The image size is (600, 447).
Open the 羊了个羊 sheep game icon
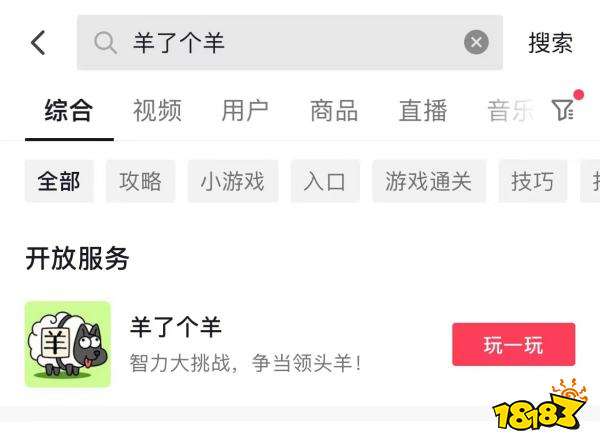pyautogui.click(x=68, y=344)
